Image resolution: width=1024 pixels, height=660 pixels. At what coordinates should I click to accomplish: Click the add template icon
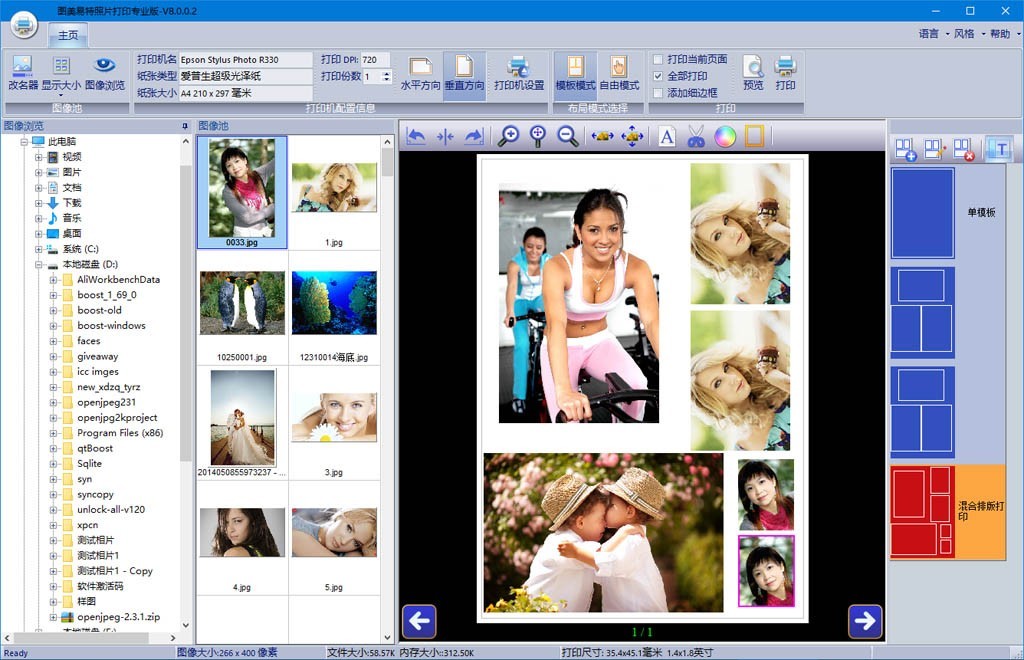(x=906, y=150)
